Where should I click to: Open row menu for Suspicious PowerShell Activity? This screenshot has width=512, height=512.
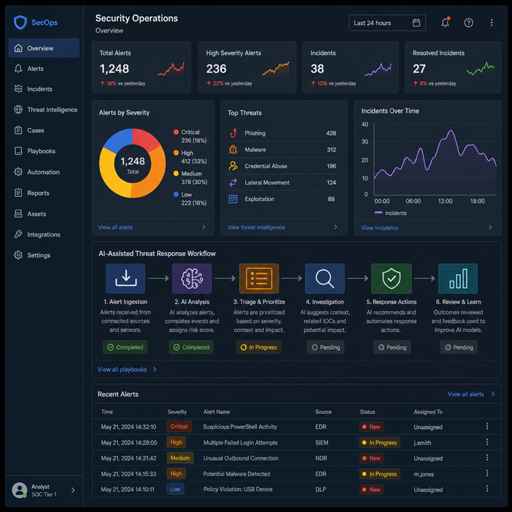(487, 426)
